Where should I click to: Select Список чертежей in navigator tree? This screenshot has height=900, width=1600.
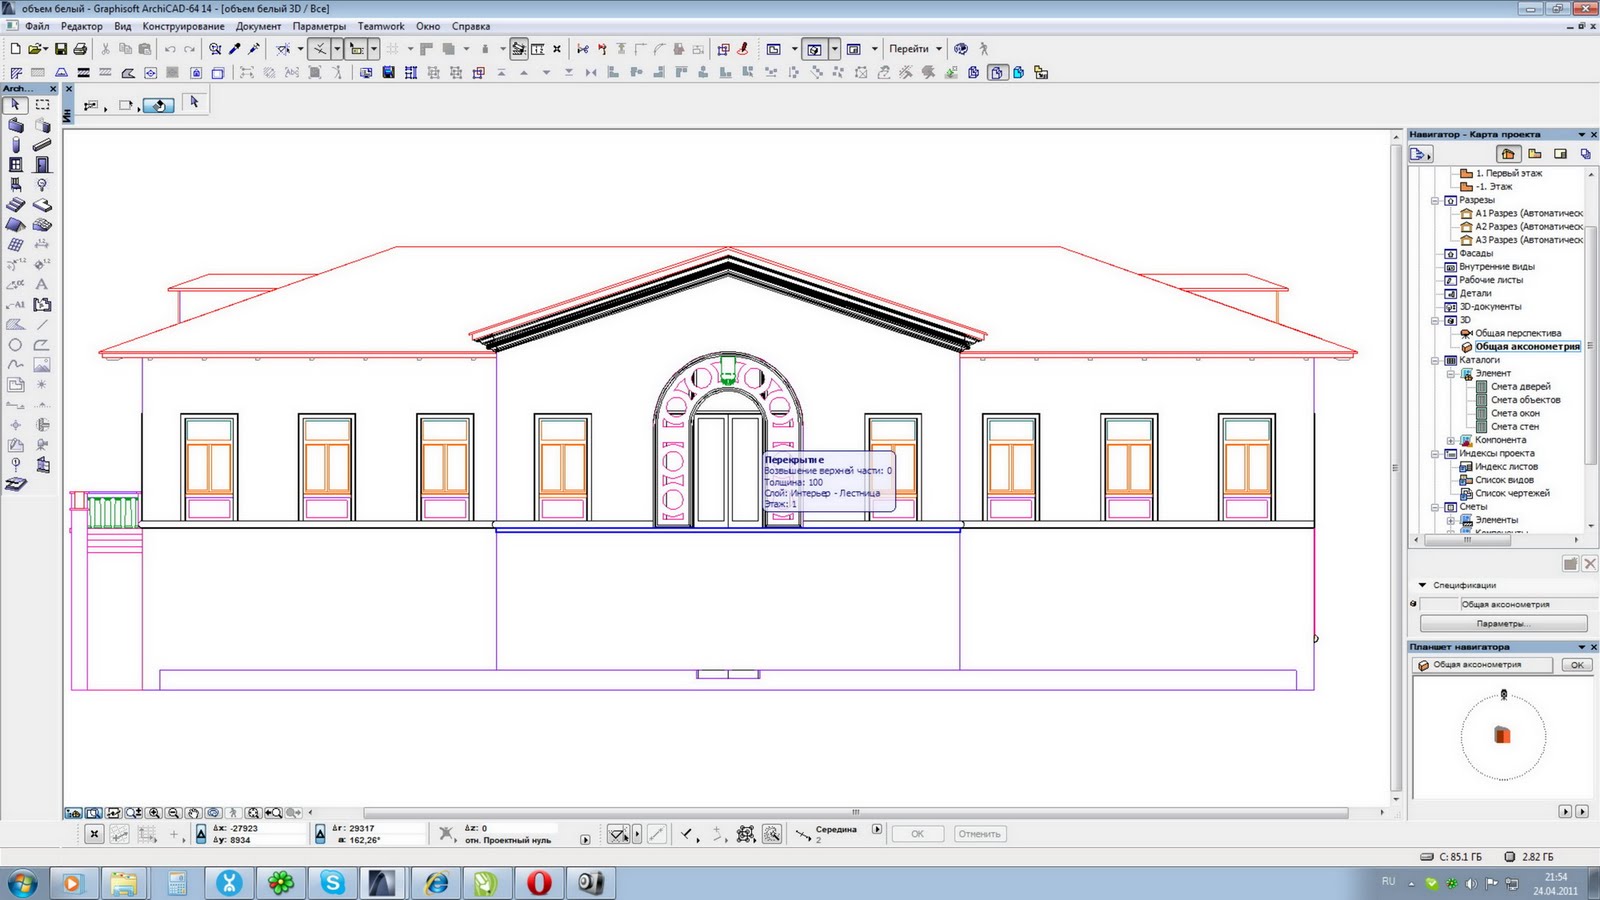1512,493
